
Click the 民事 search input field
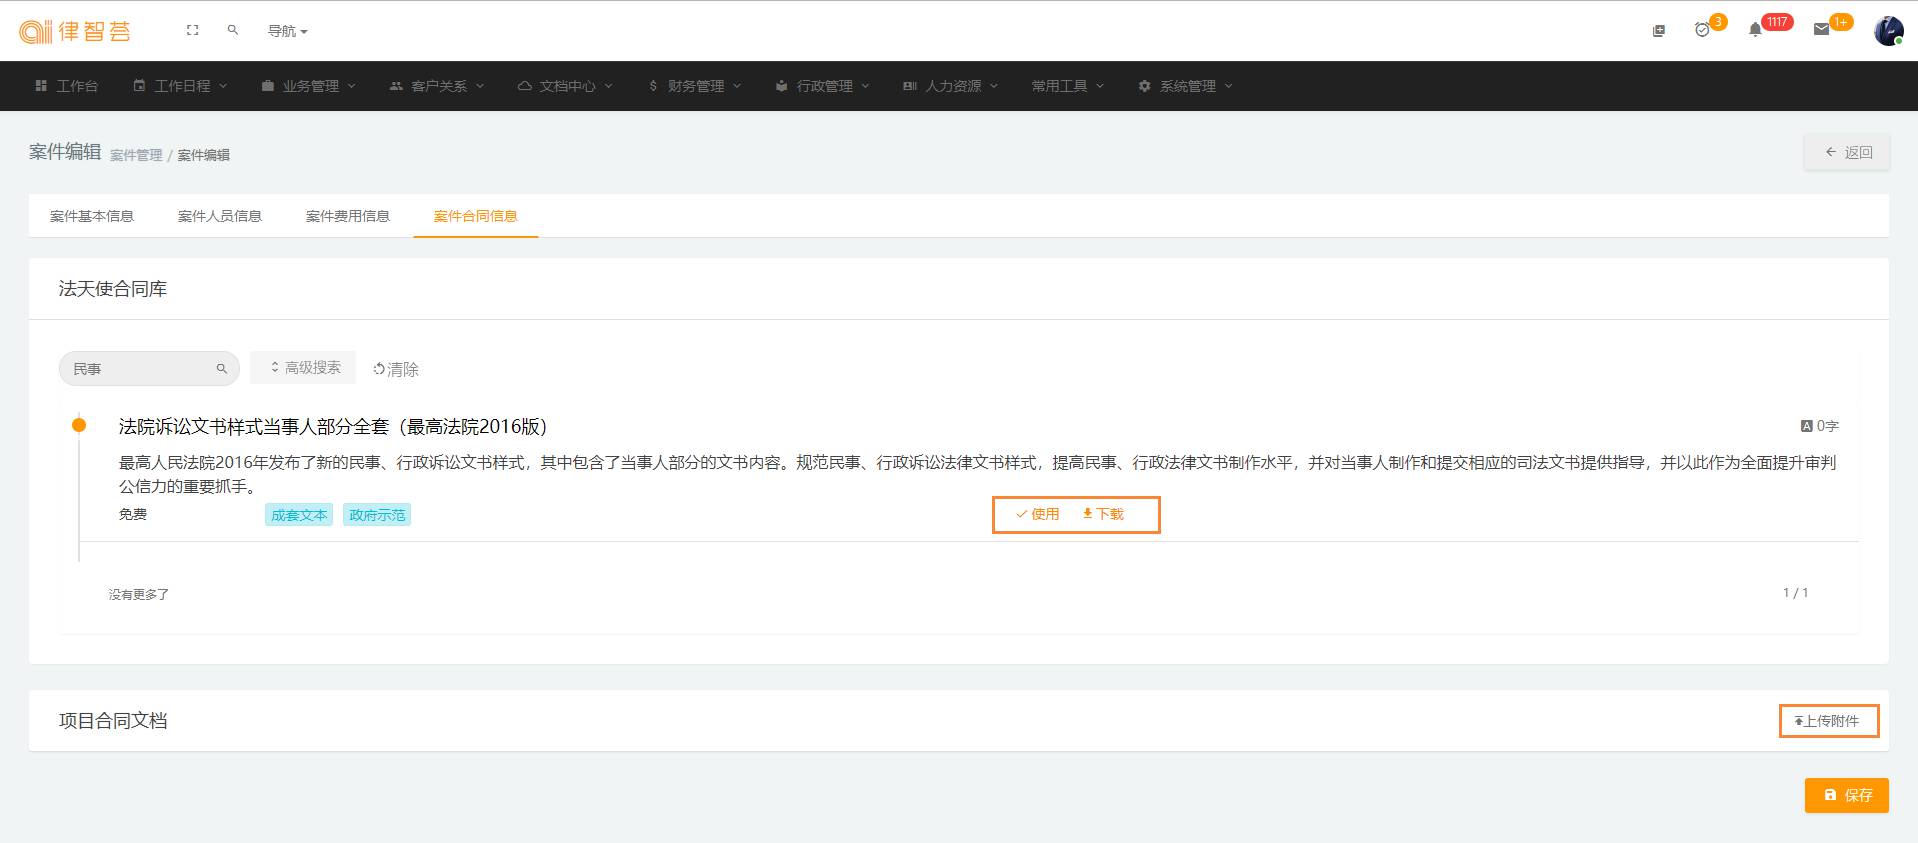pos(140,369)
